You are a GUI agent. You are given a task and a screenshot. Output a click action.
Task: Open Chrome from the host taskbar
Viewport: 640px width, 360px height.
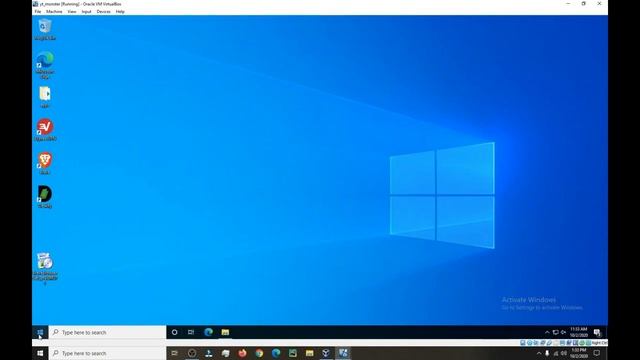pyautogui.click(x=259, y=353)
